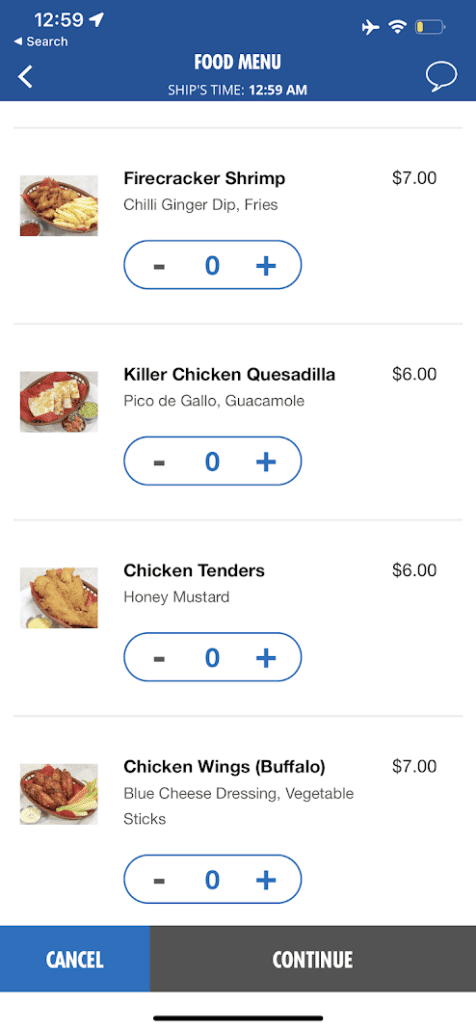
Task: Select the Firecracker Shrimp item title
Action: coord(204,178)
